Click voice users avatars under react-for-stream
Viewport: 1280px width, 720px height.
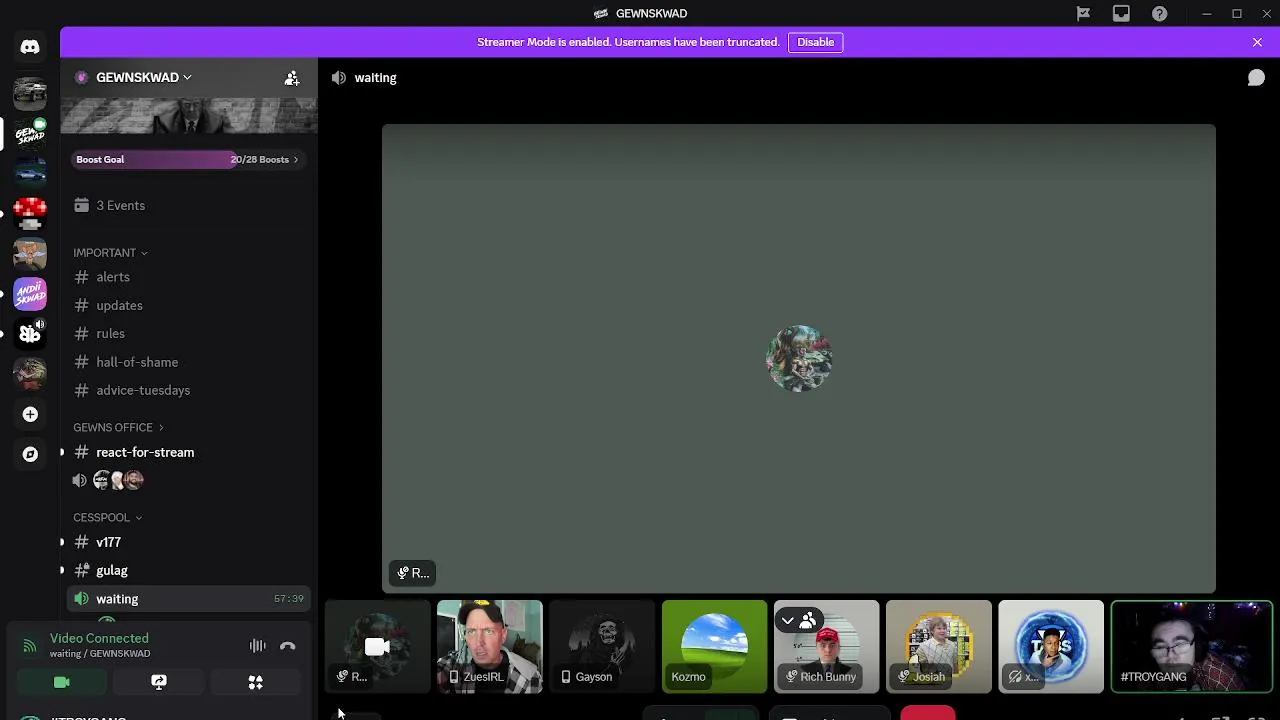tap(119, 480)
